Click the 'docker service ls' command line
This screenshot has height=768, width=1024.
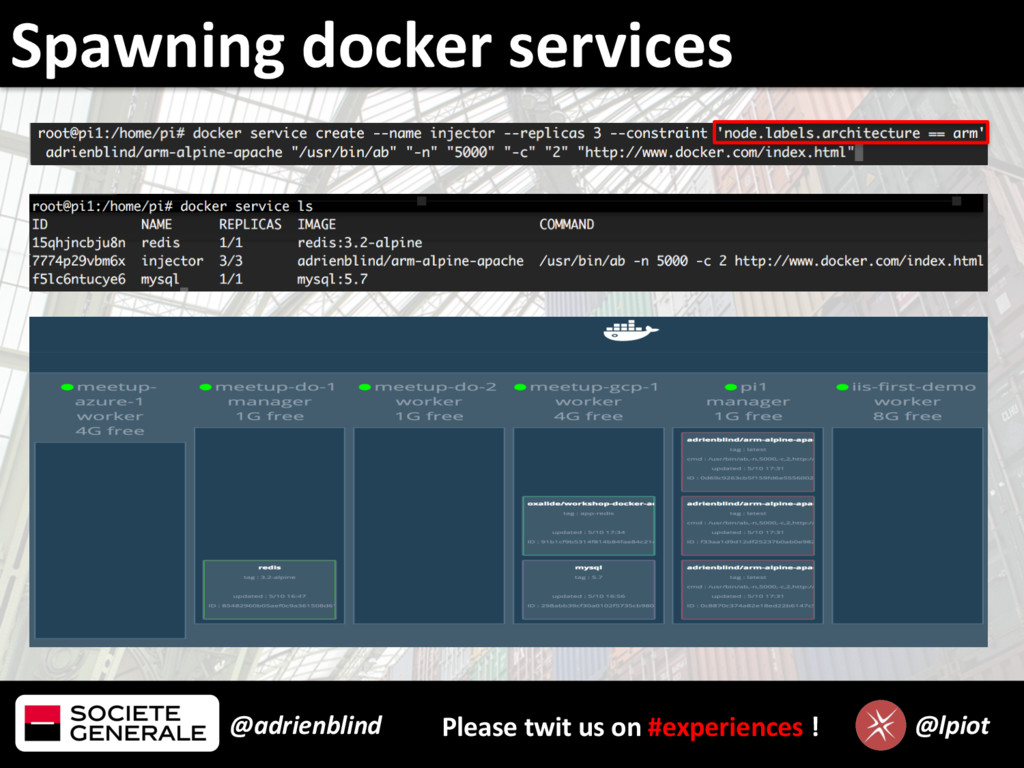coord(247,206)
